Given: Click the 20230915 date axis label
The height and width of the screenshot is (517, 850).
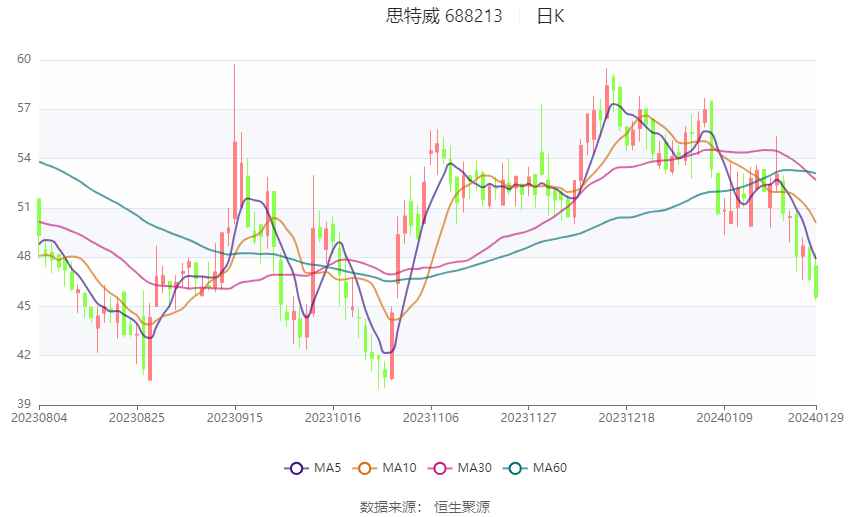Looking at the screenshot, I should (x=235, y=418).
